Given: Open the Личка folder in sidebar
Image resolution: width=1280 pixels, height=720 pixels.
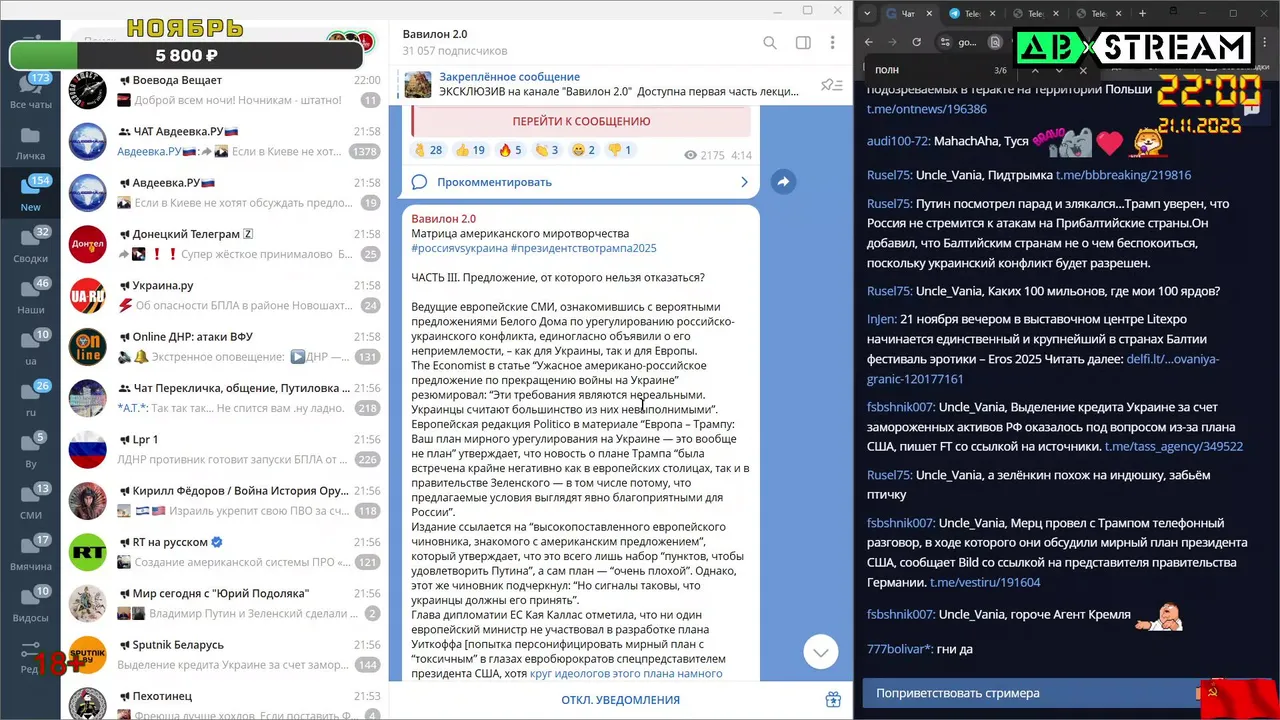Looking at the screenshot, I should (x=30, y=143).
